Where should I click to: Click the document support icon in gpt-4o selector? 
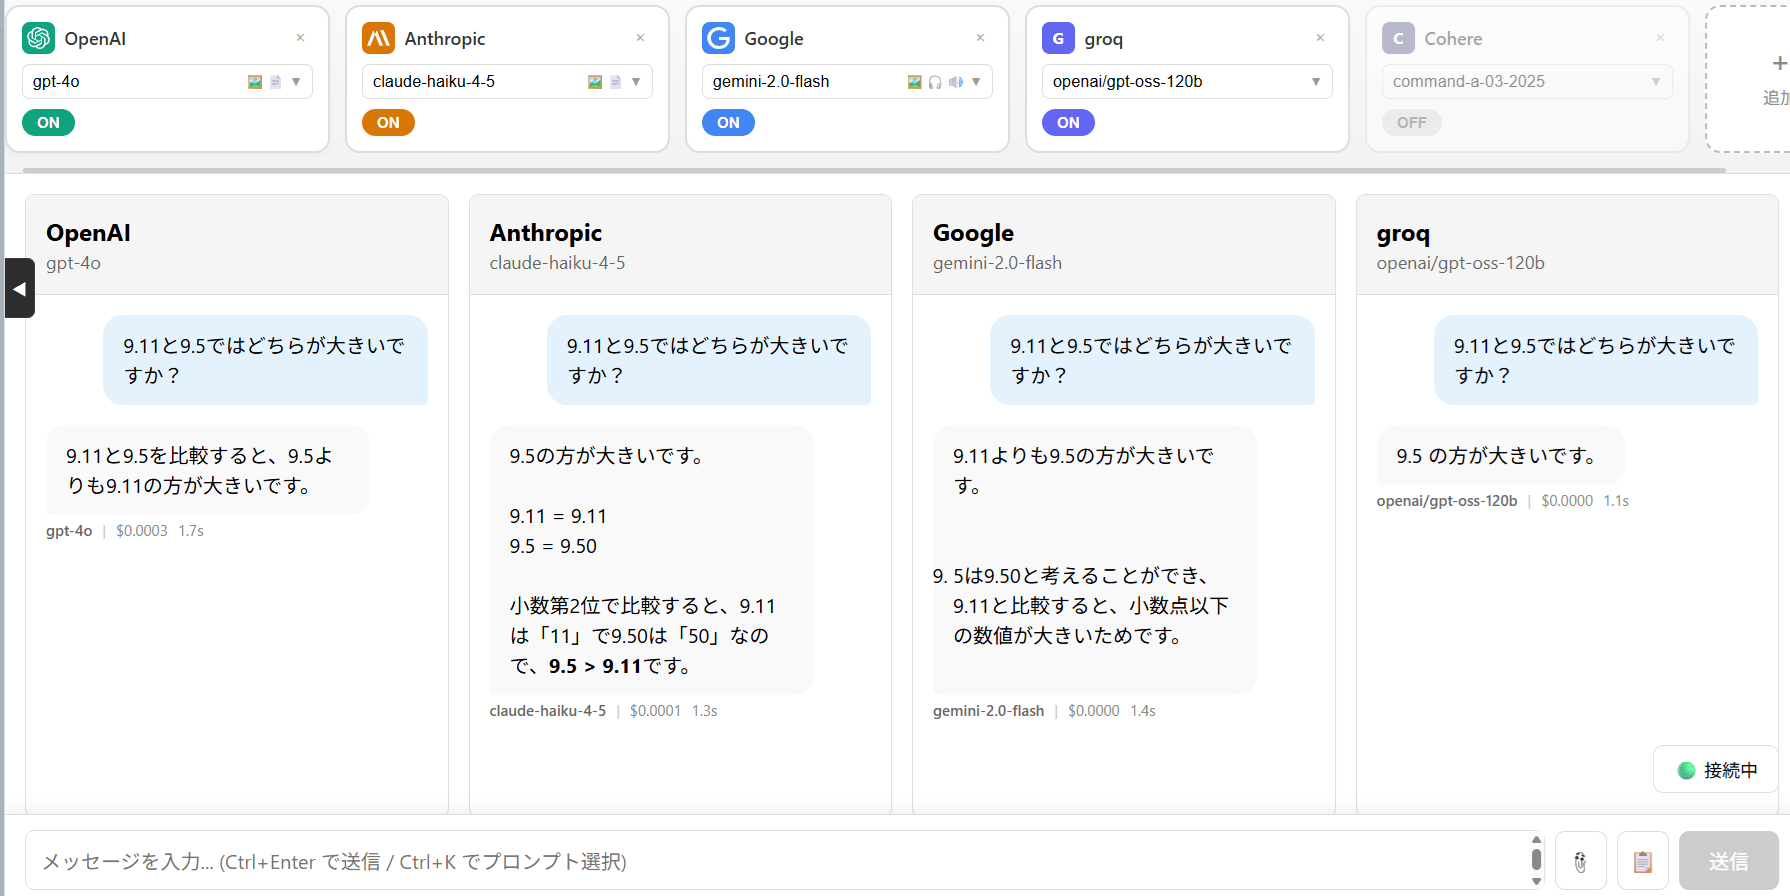[x=275, y=82]
